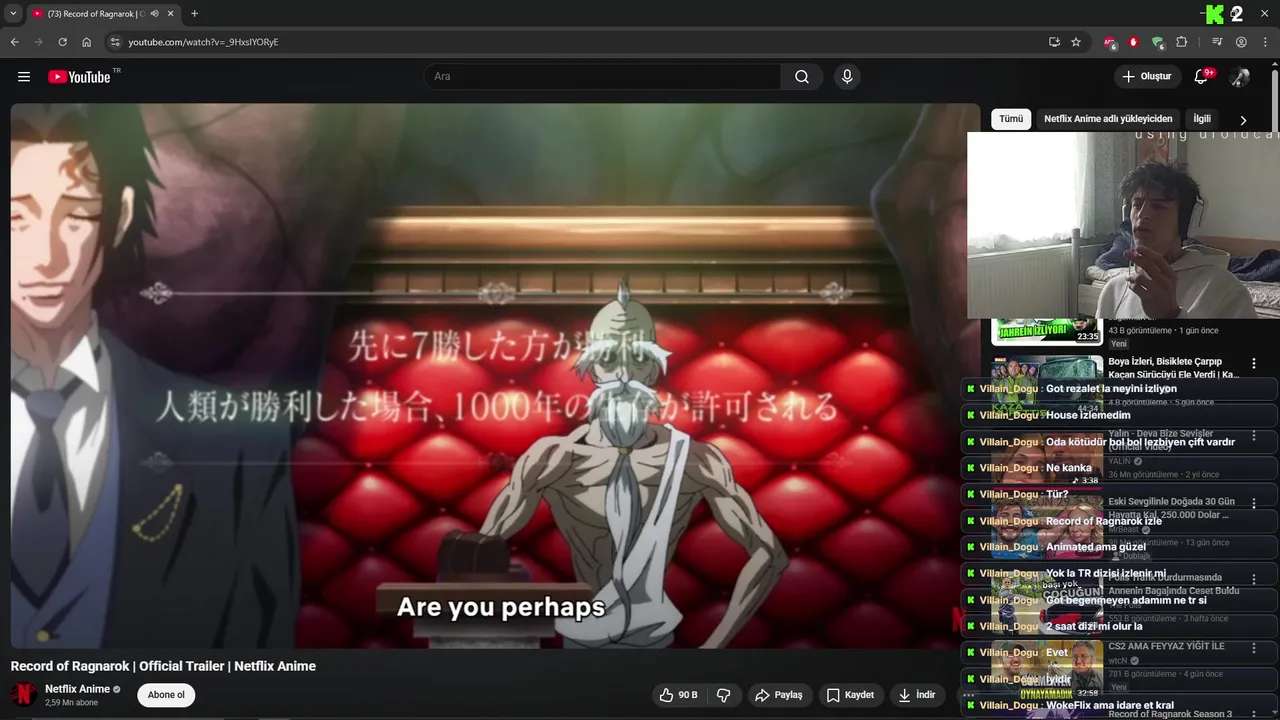Open the YouTube guide hamburger menu
This screenshot has height=720, width=1280.
tap(24, 77)
